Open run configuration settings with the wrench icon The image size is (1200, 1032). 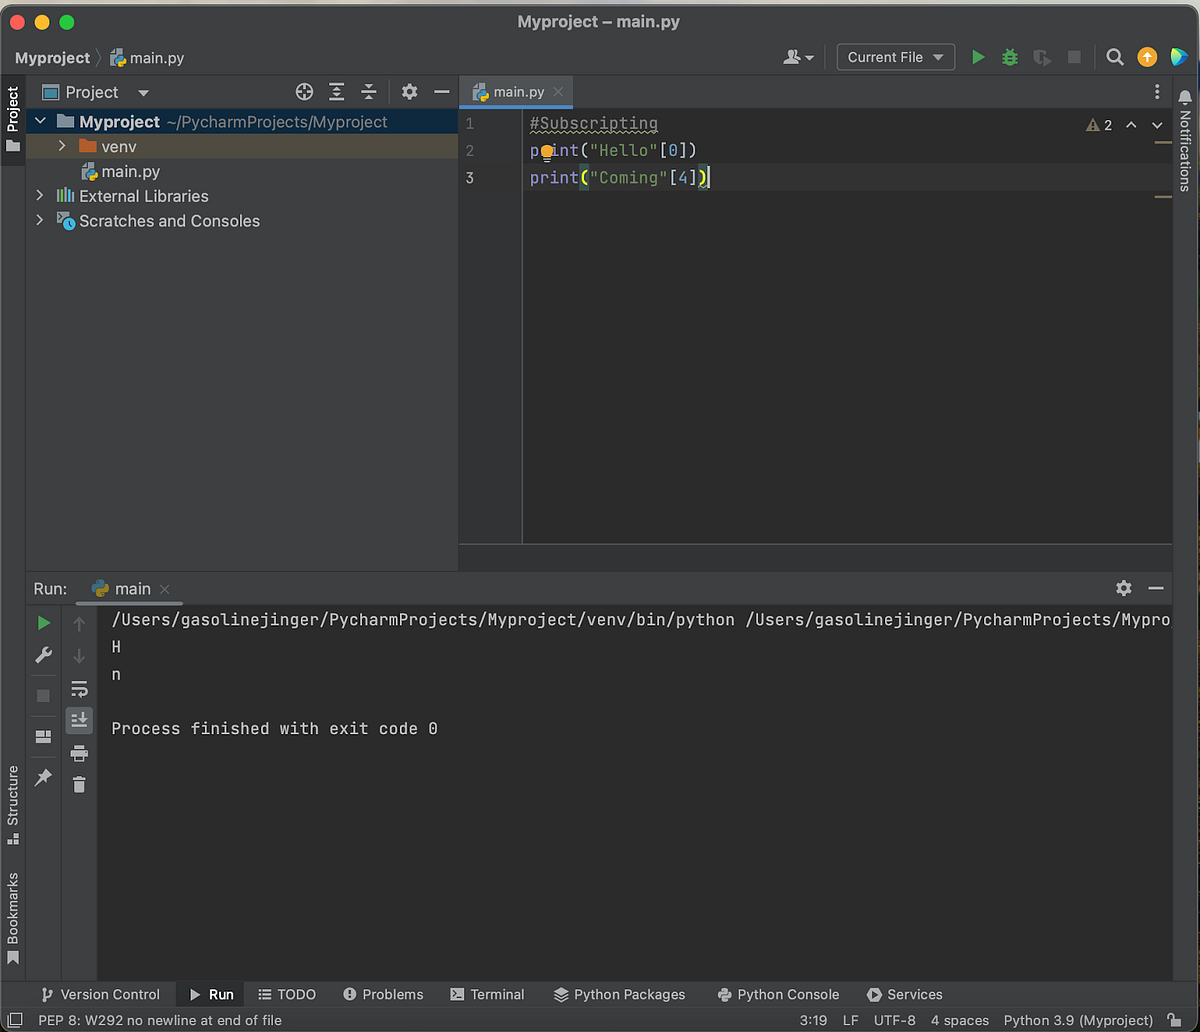[x=43, y=655]
